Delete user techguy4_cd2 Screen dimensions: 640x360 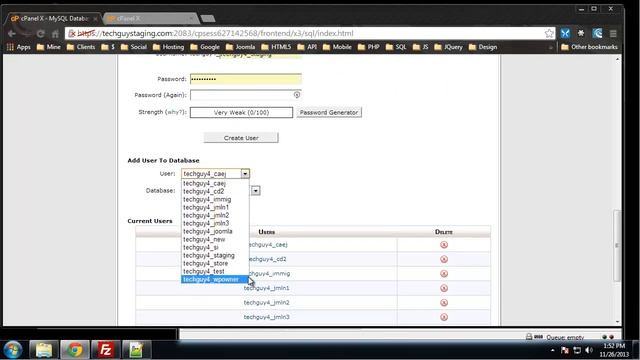click(444, 259)
